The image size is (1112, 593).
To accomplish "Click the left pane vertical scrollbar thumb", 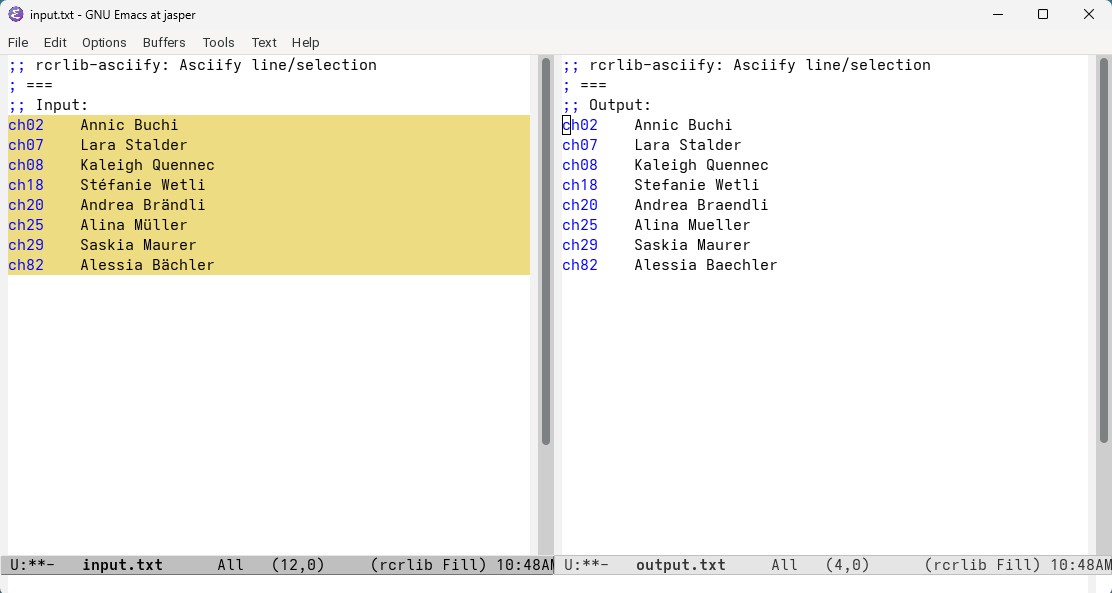I will pyautogui.click(x=546, y=252).
